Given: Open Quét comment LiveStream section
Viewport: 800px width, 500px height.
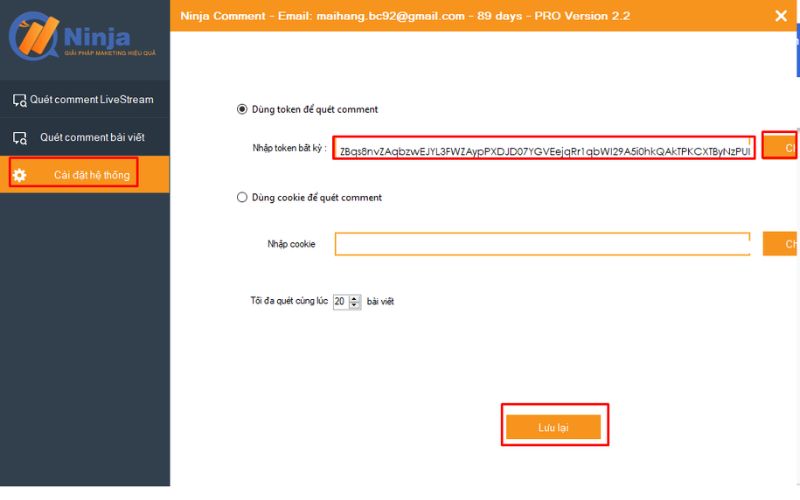Looking at the screenshot, I should [91, 100].
